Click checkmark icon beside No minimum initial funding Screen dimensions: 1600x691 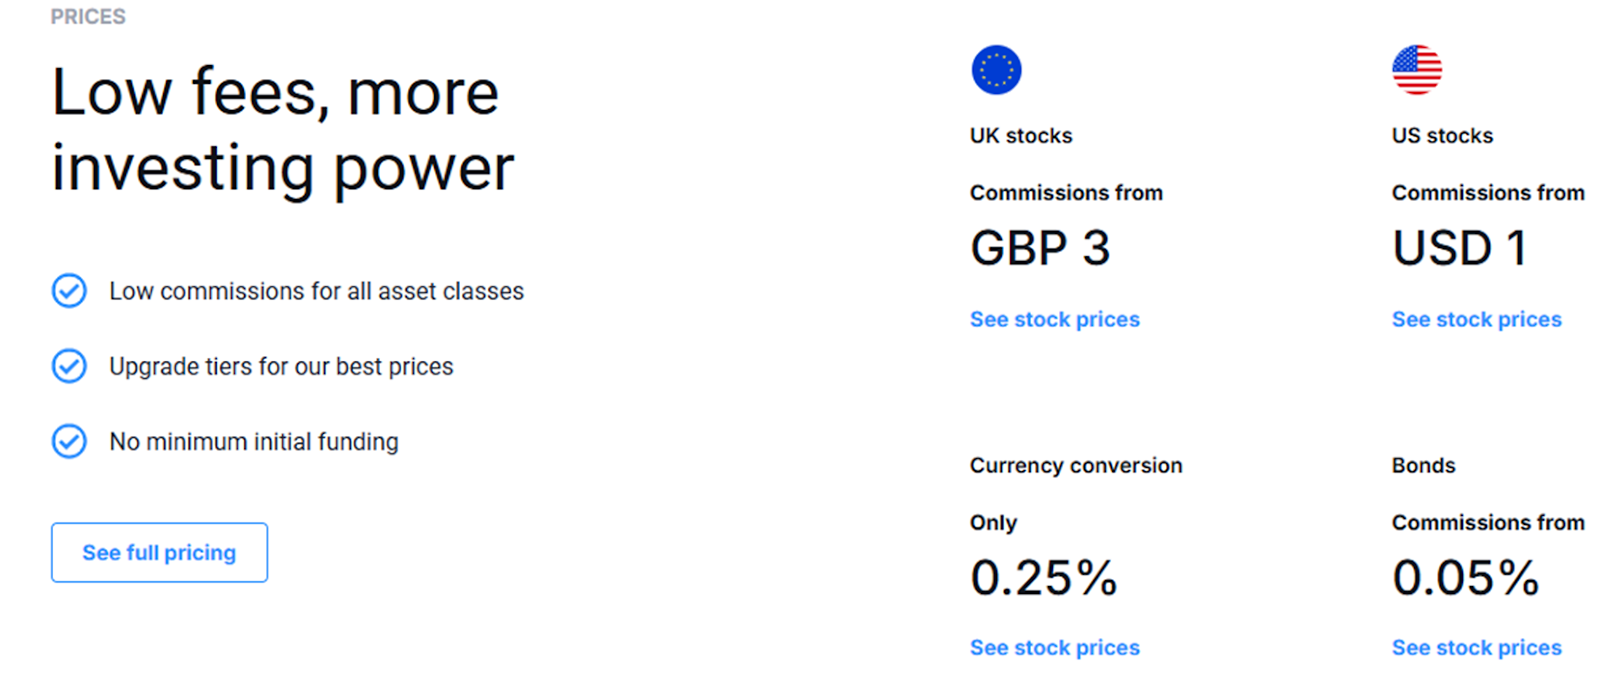[x=69, y=441]
